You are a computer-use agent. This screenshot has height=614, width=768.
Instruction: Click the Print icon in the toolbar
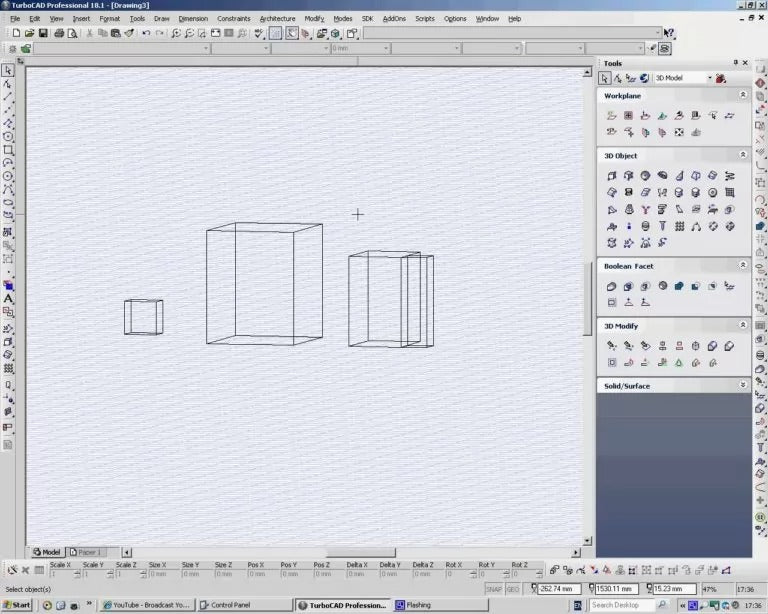59,33
